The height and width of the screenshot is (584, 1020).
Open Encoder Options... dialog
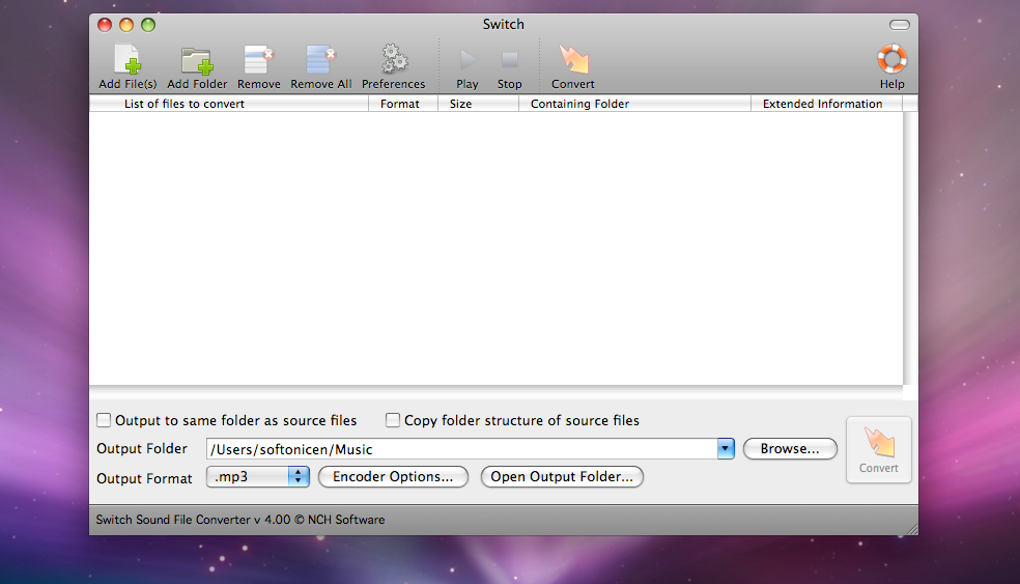pyautogui.click(x=393, y=477)
